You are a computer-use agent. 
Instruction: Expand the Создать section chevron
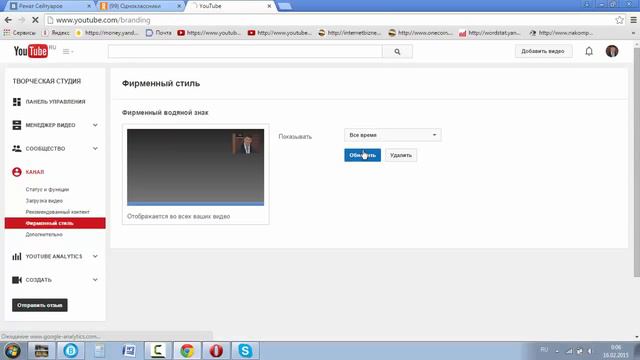tap(95, 280)
